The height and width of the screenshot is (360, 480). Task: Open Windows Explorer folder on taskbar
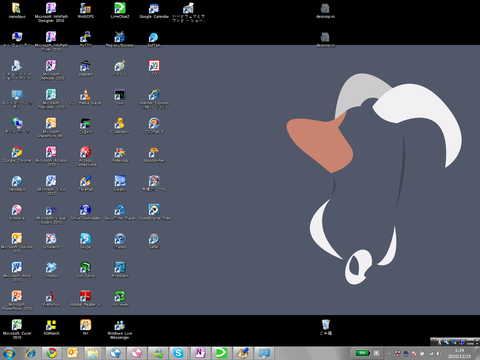coord(93,353)
